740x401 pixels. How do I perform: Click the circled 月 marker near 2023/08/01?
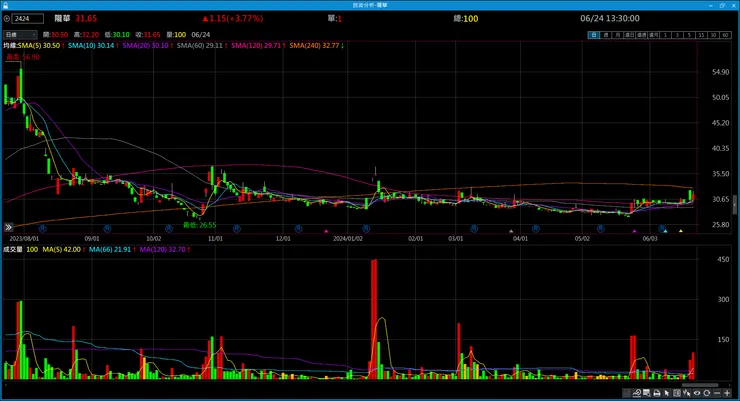click(x=42, y=228)
